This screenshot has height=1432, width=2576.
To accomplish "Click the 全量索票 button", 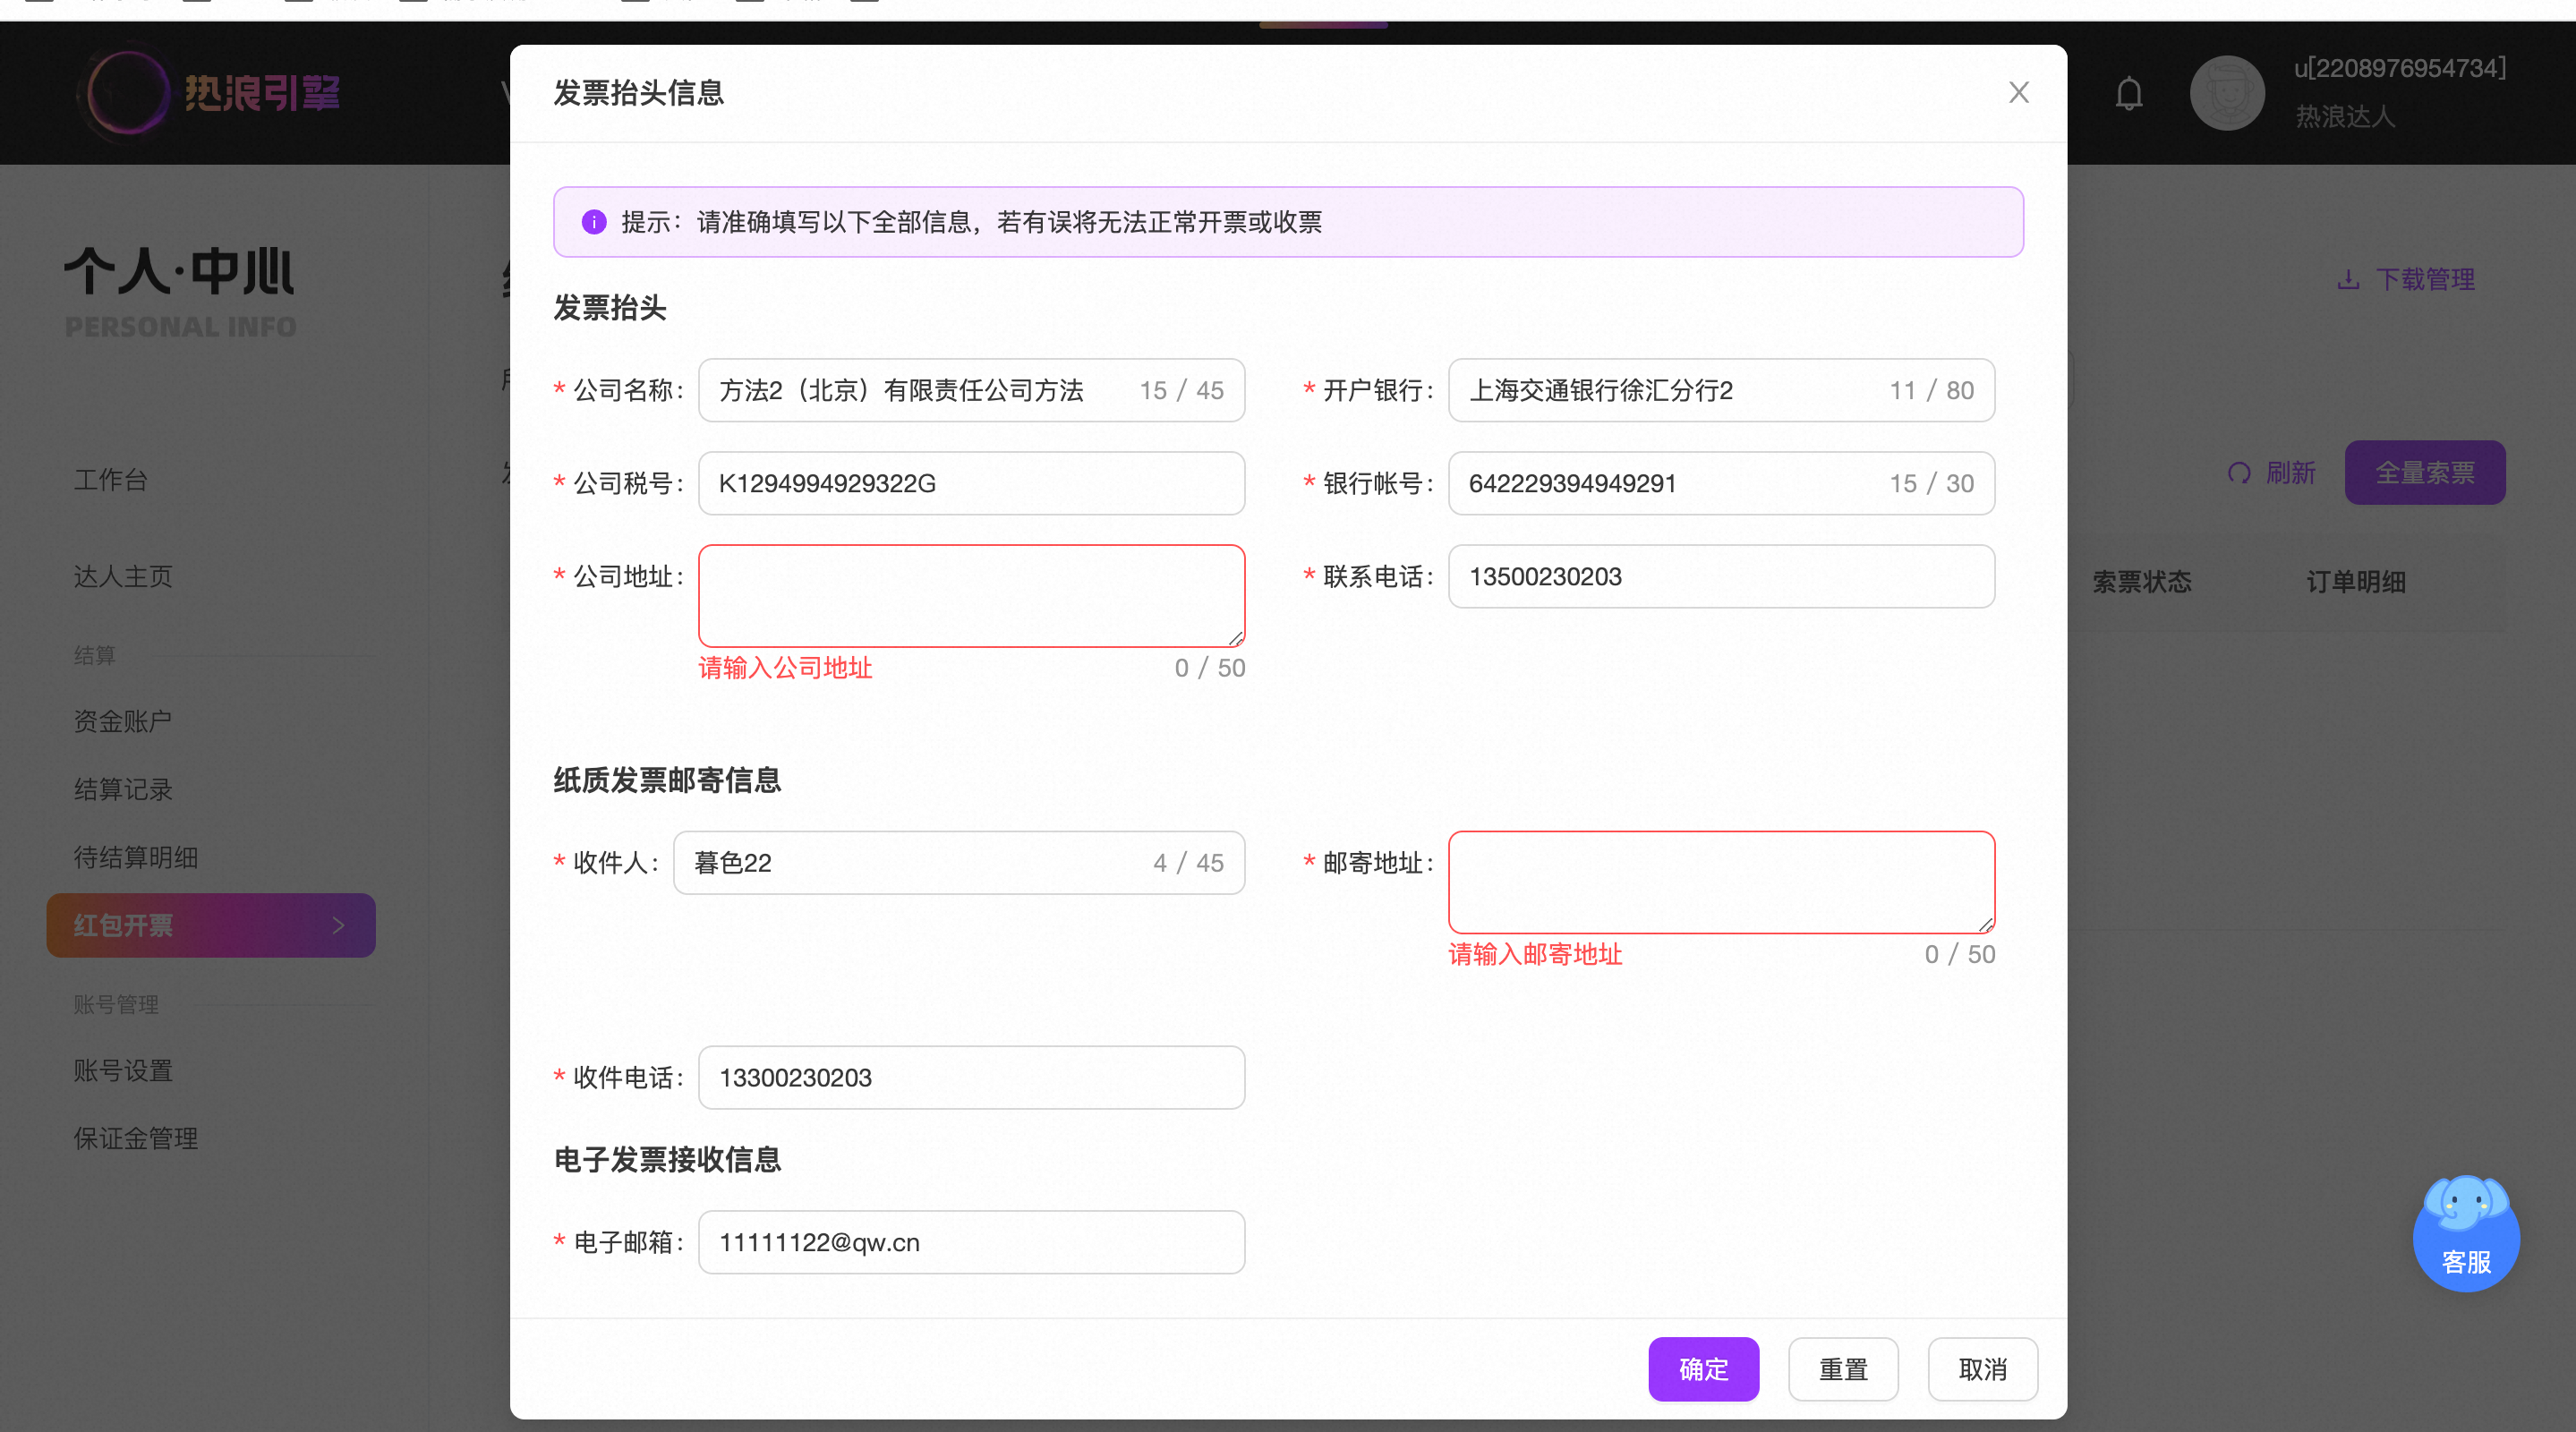I will [2424, 472].
